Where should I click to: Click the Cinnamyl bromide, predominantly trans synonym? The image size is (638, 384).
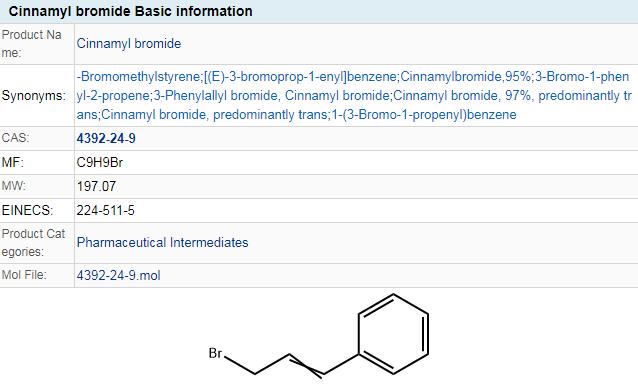pos(214,115)
